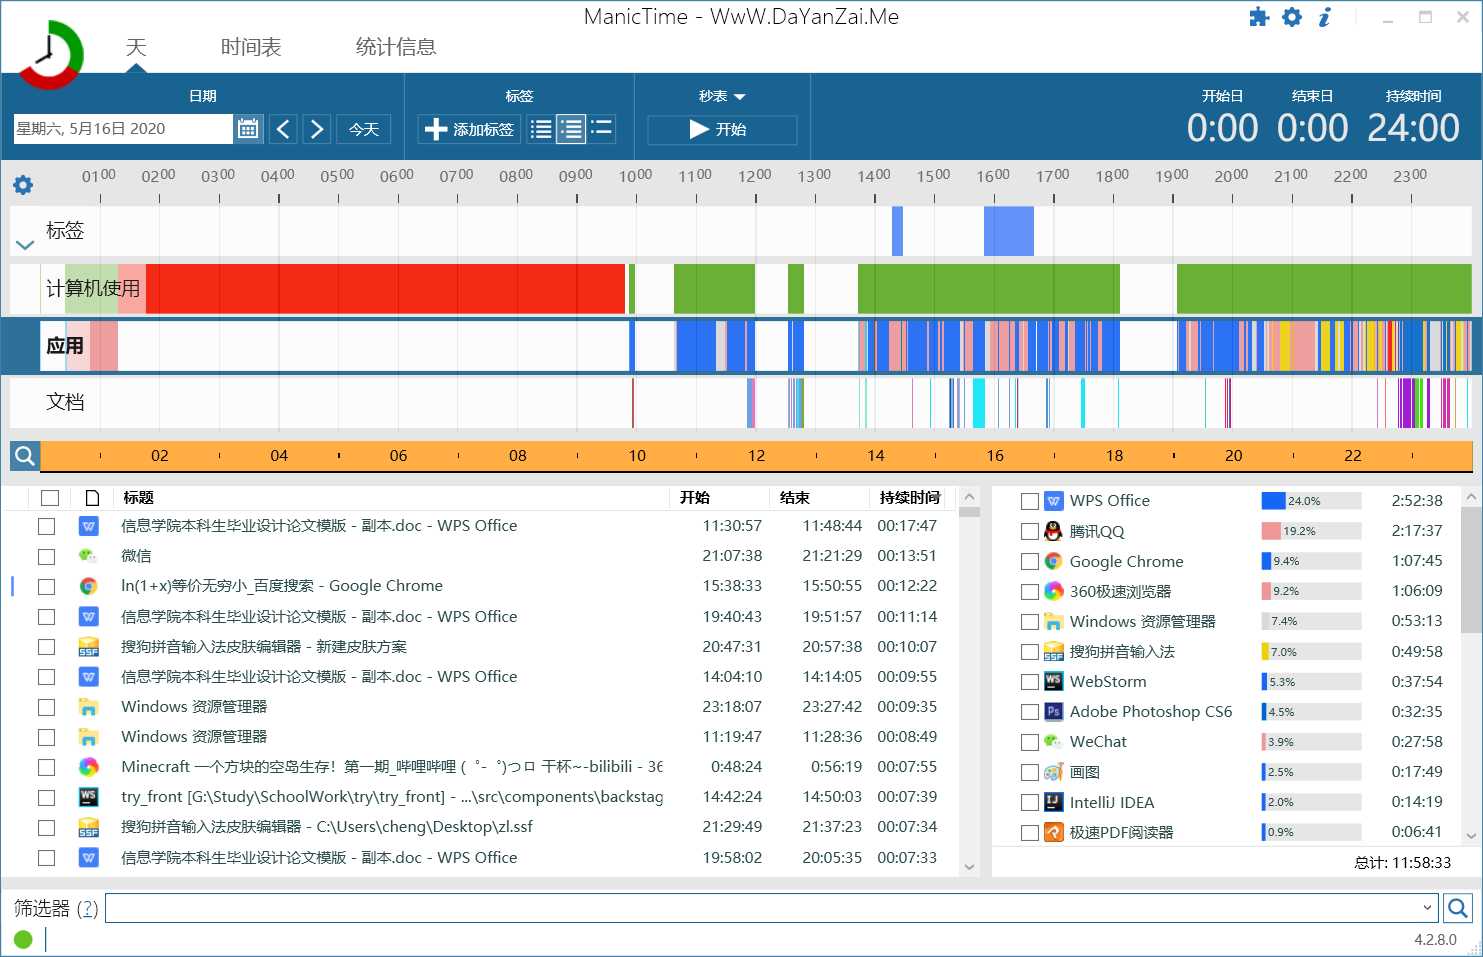Open the plugins puzzle icon

1259,17
